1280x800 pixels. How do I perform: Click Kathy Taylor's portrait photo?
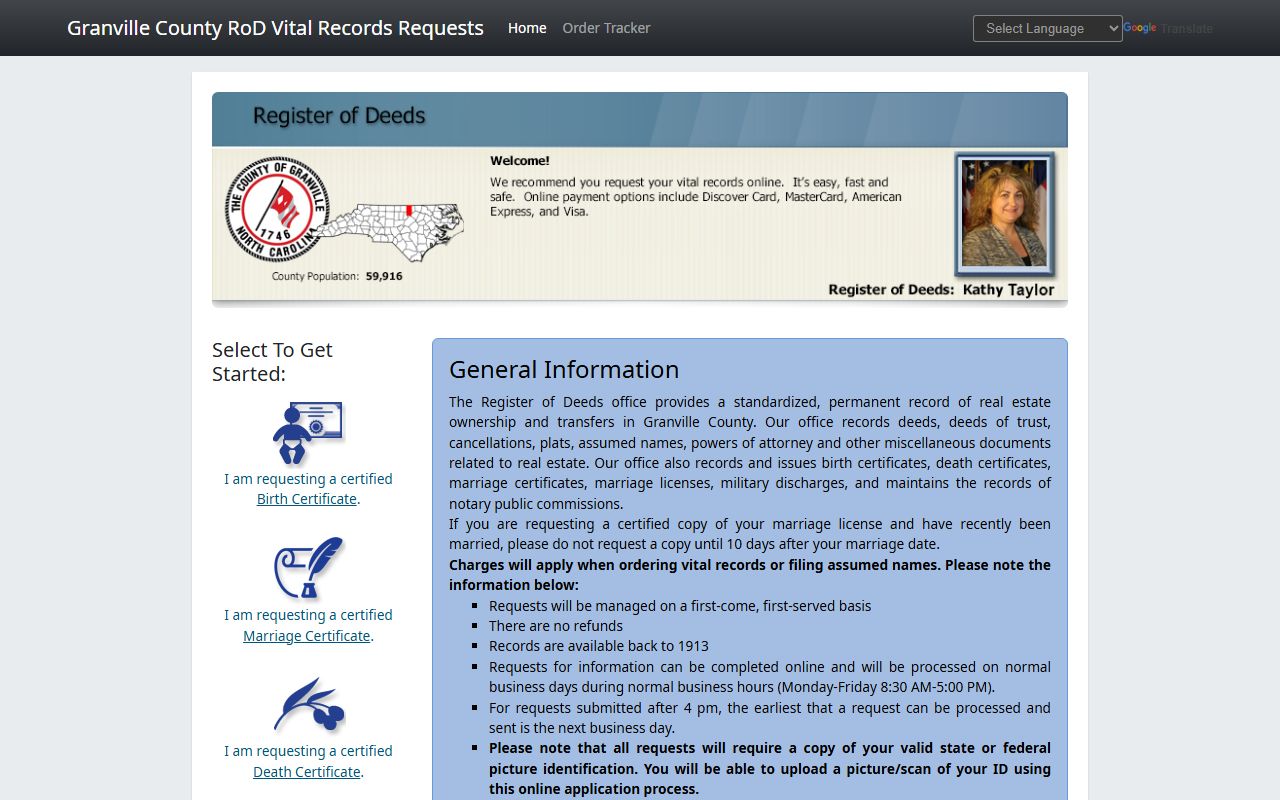(1005, 214)
